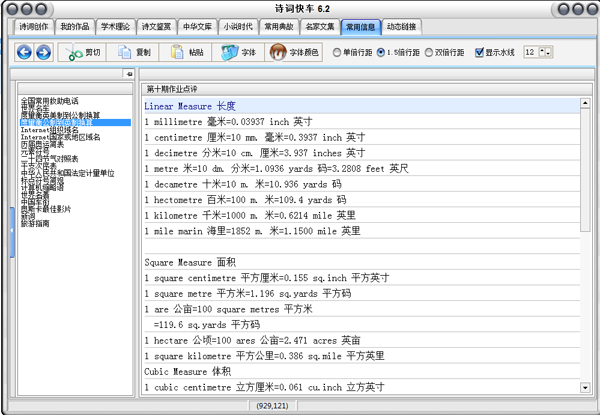Image resolution: width=600 pixels, height=415 pixels.
Task: Click the blue forward arrow icon
Action: [43, 52]
